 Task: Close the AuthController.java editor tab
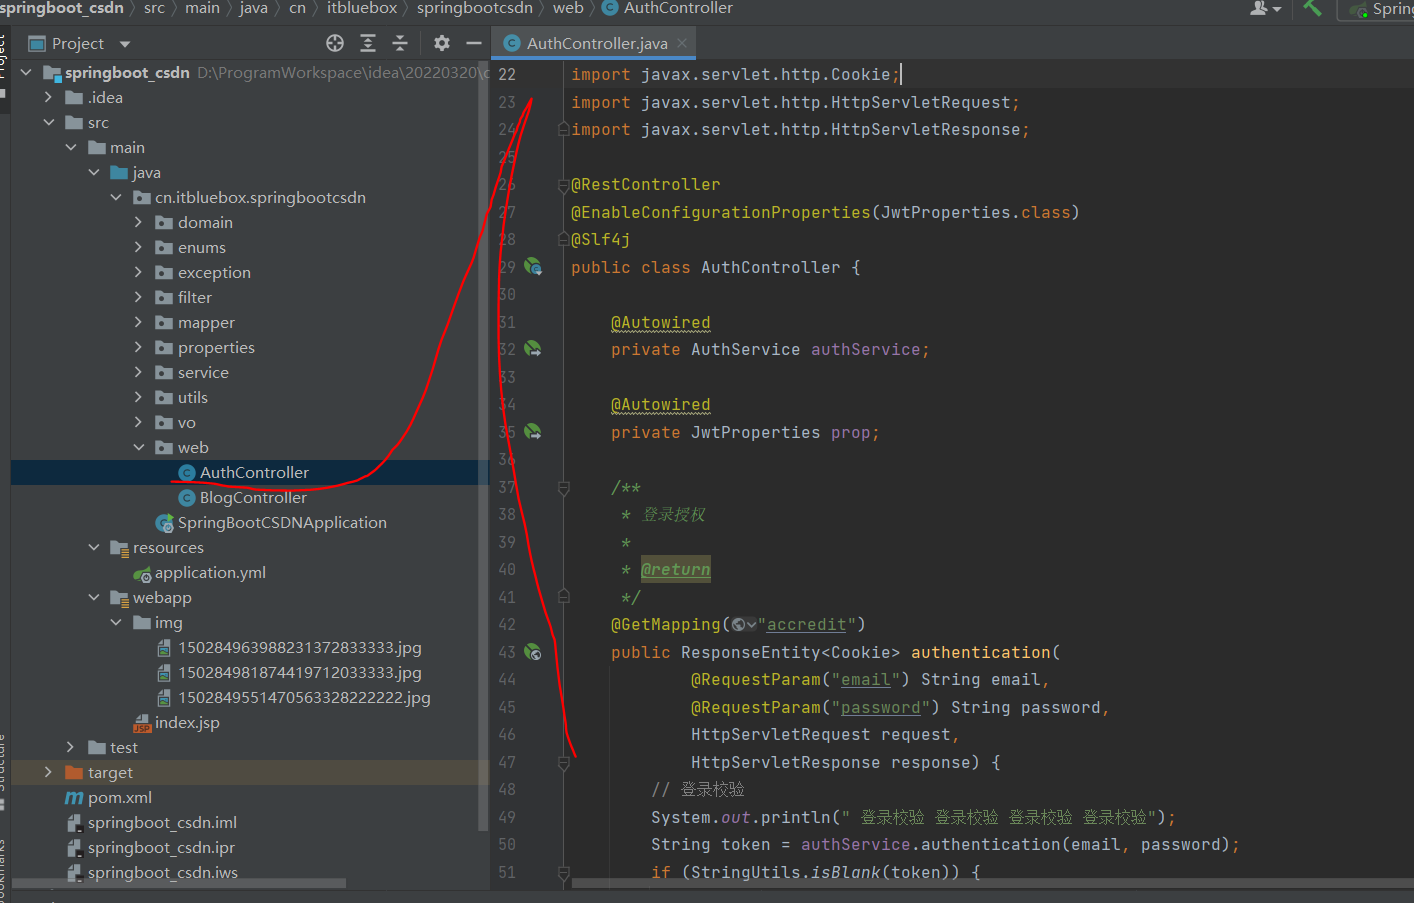[682, 43]
